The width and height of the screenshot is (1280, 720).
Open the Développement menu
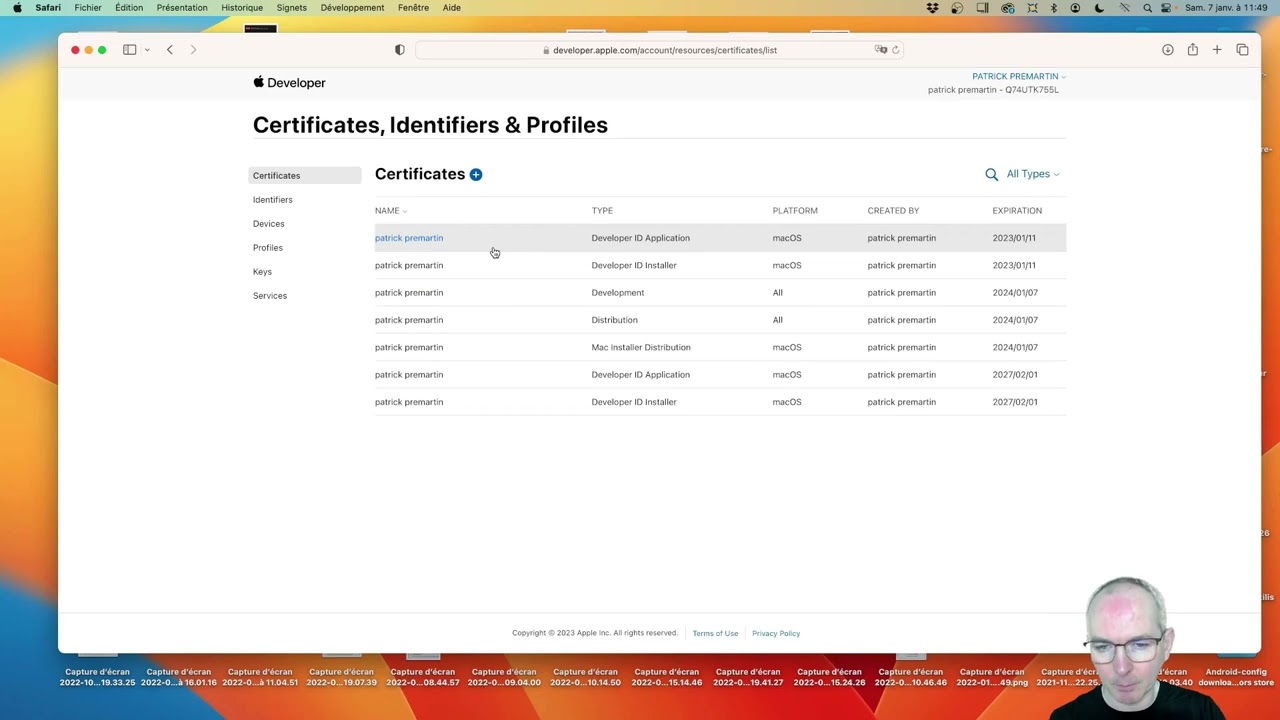pyautogui.click(x=352, y=8)
